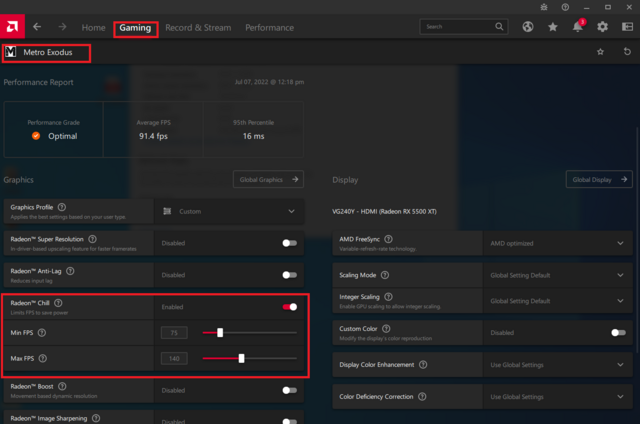
Task: Click the vertical scrollbar
Action: 637,239
